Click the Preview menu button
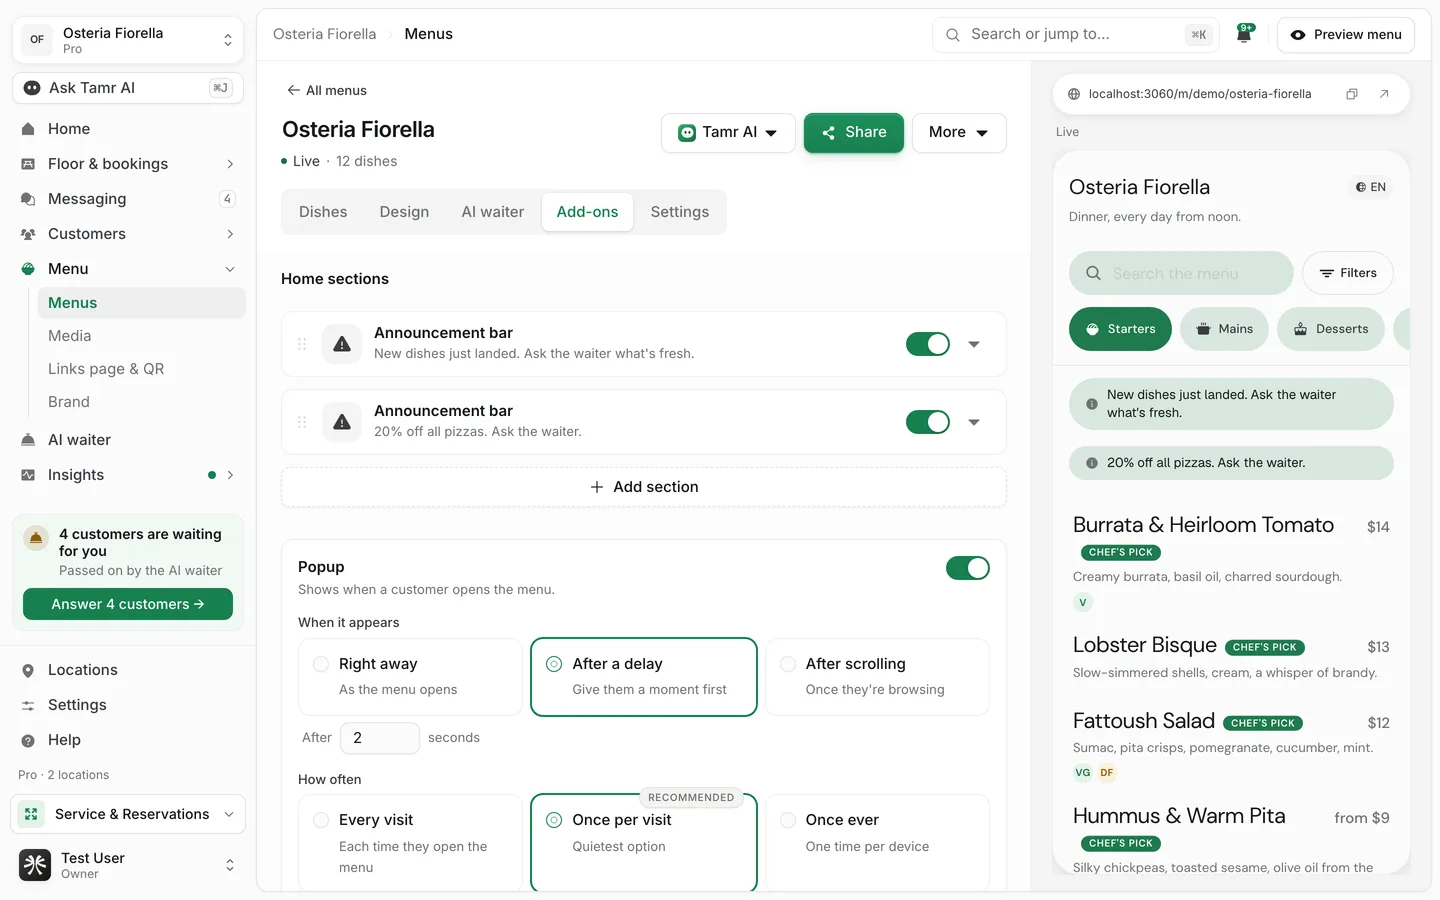This screenshot has height=900, width=1440. click(x=1346, y=35)
